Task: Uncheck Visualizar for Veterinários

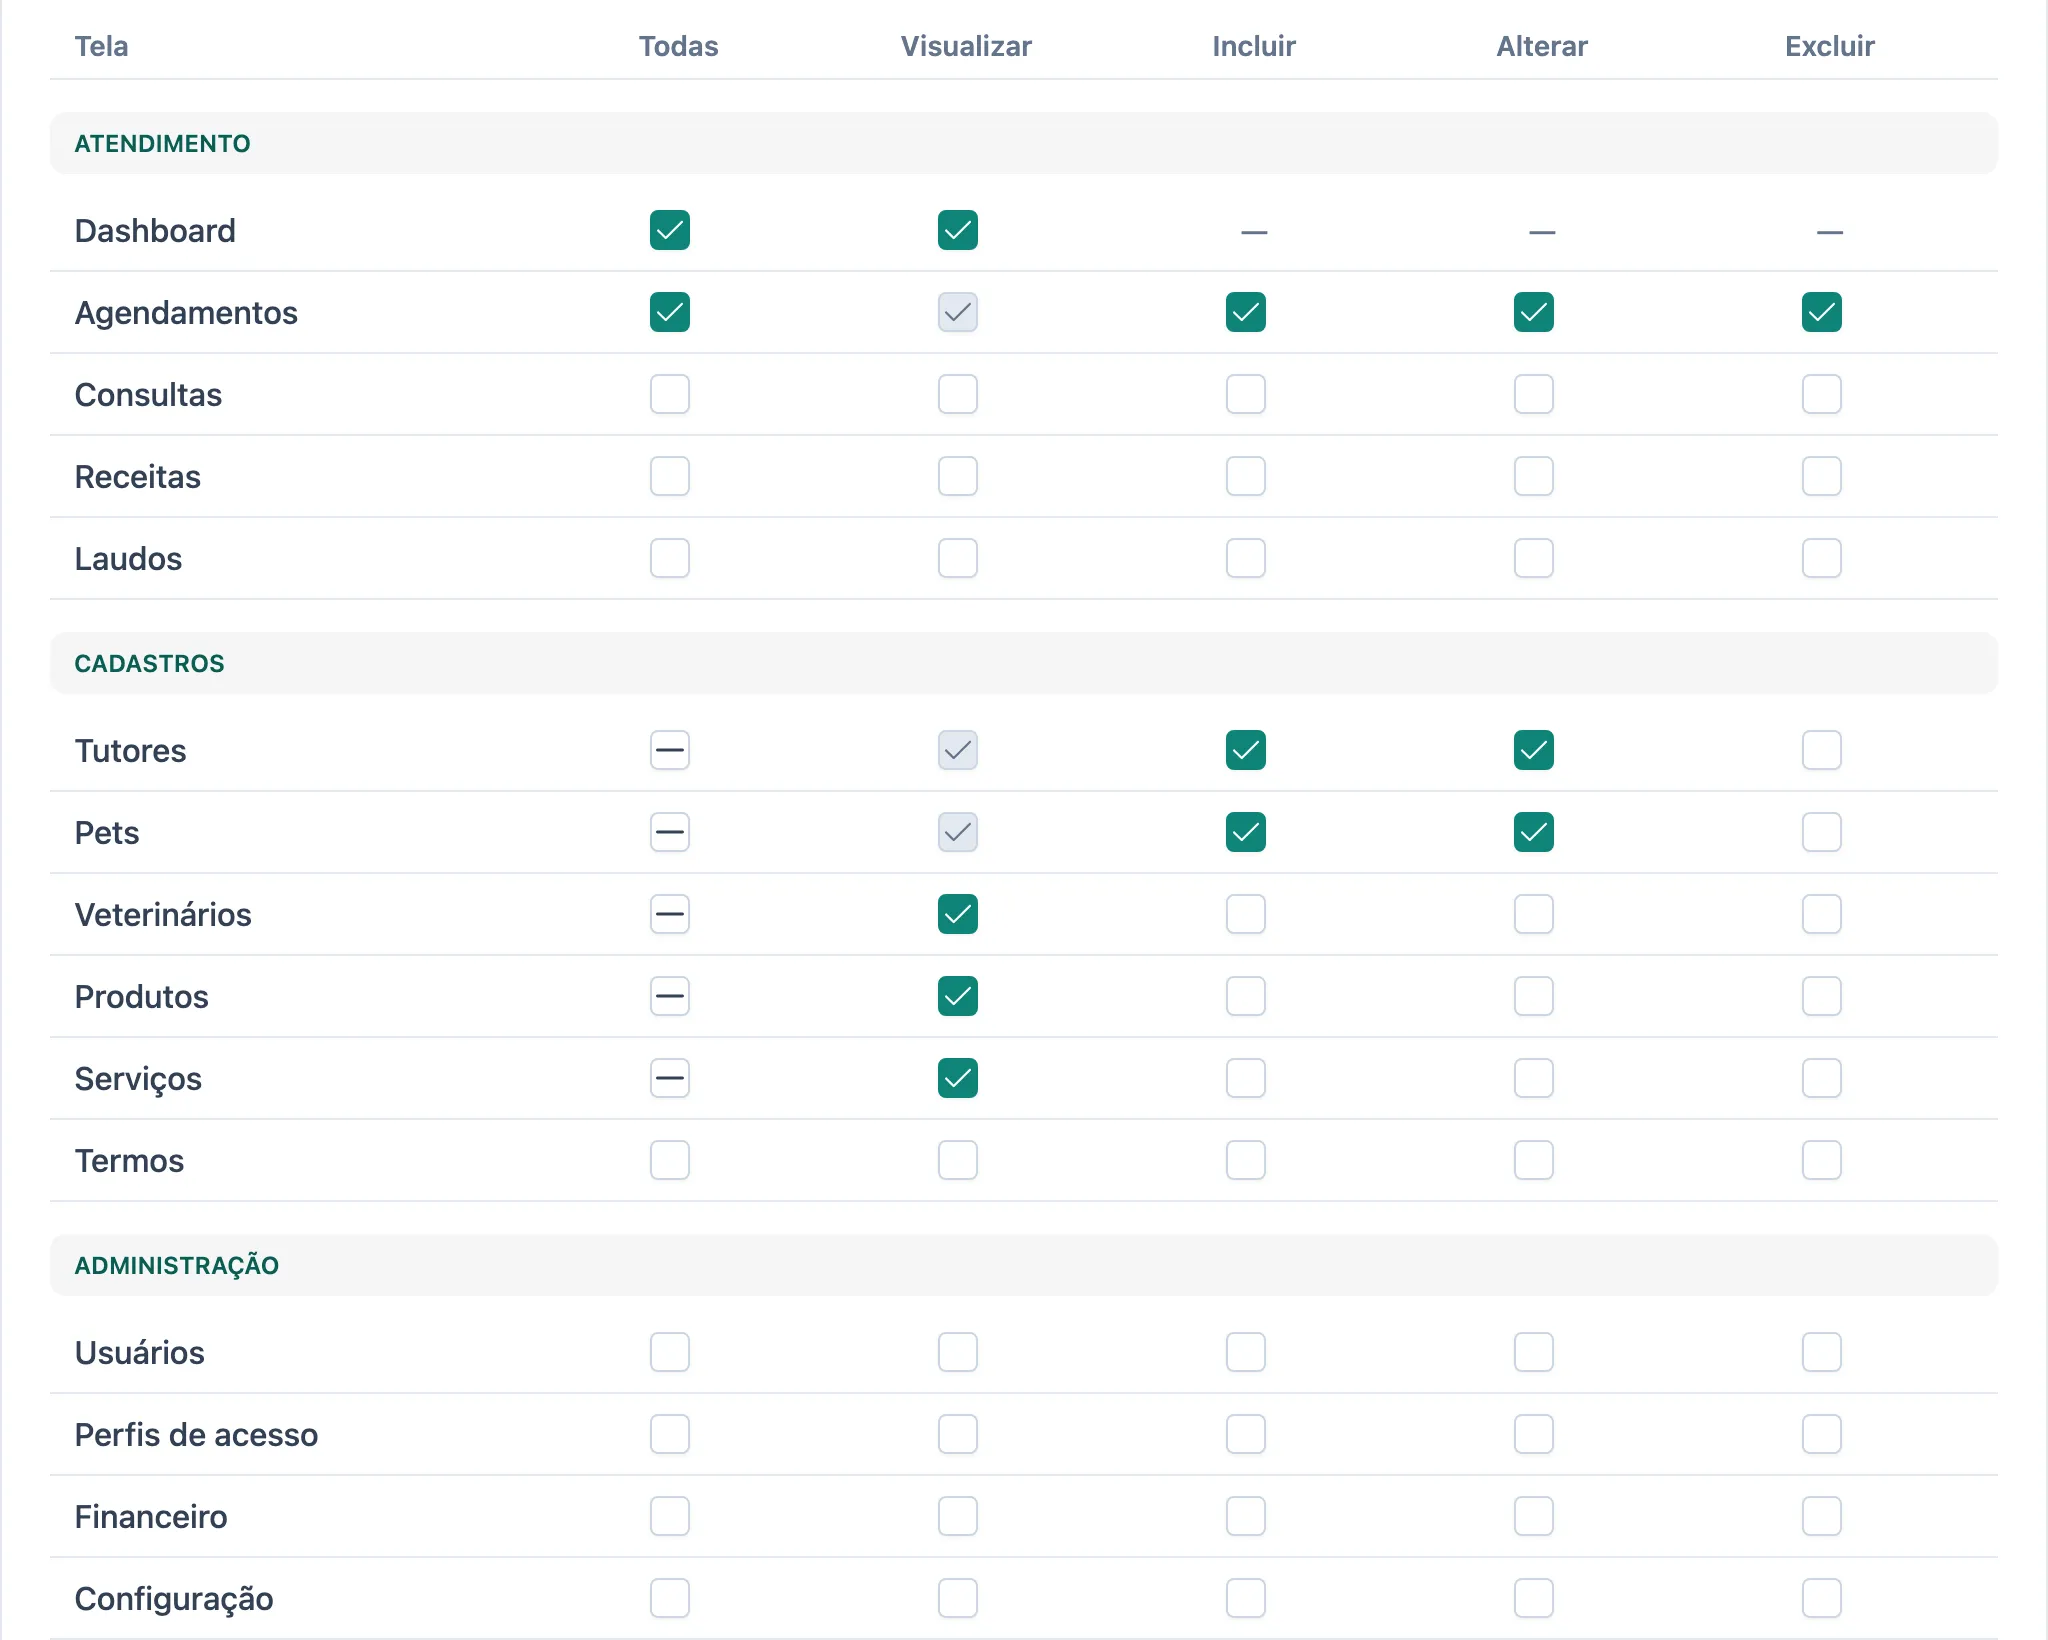Action: click(958, 914)
